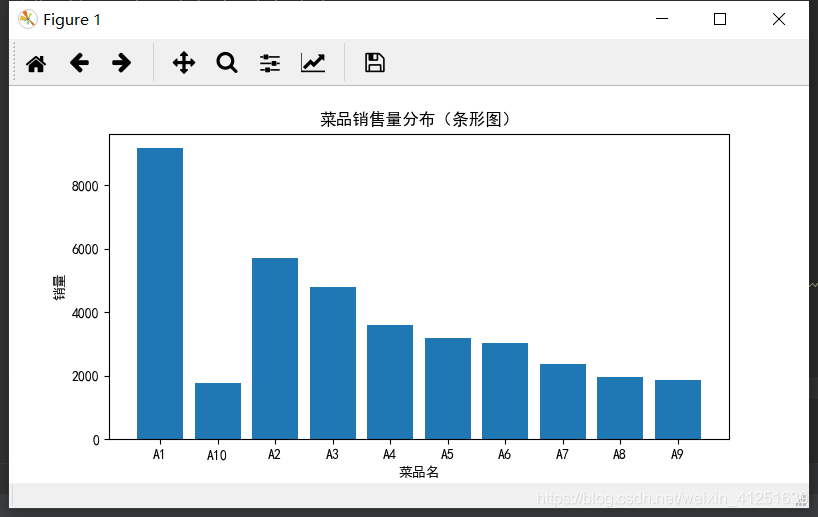The width and height of the screenshot is (818, 517).
Task: Click the A10 x-axis tick label
Action: pyautogui.click(x=216, y=455)
